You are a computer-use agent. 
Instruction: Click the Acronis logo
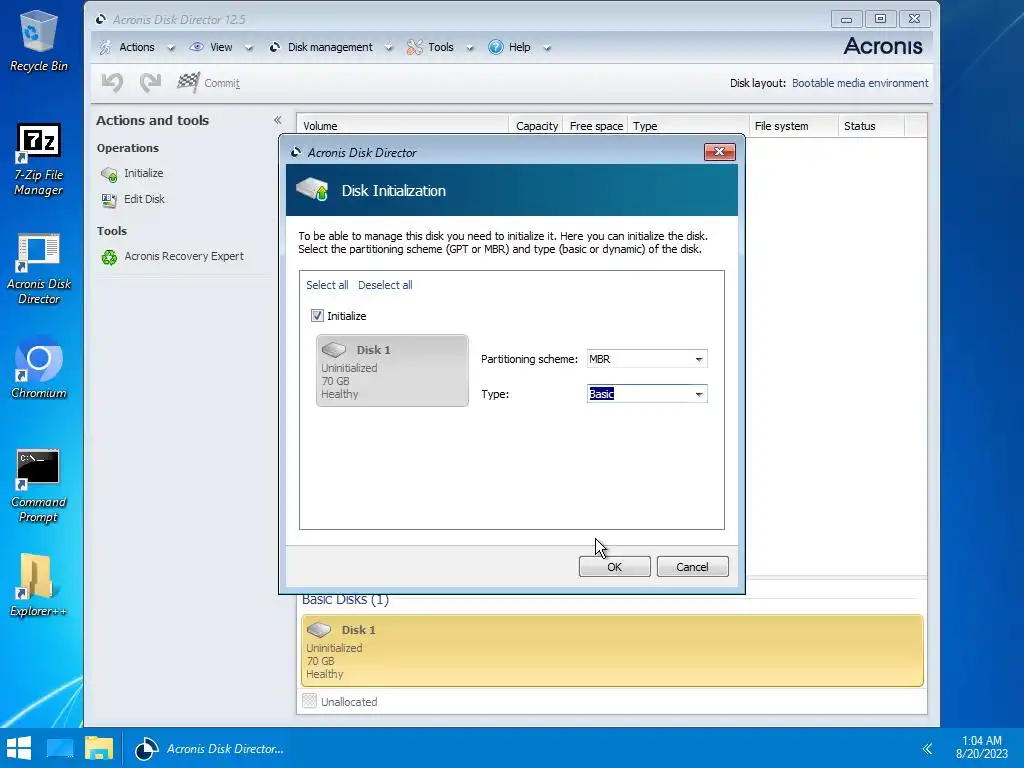pos(883,46)
